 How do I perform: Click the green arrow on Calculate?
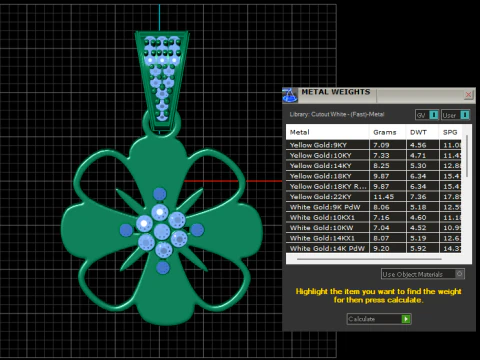[406, 319]
